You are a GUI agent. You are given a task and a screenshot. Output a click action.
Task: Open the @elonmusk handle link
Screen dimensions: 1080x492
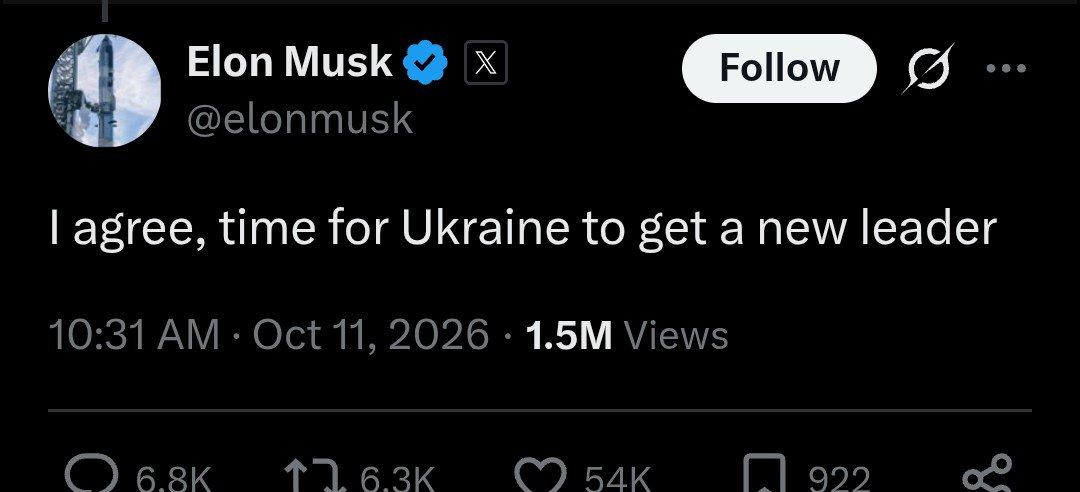(x=300, y=119)
